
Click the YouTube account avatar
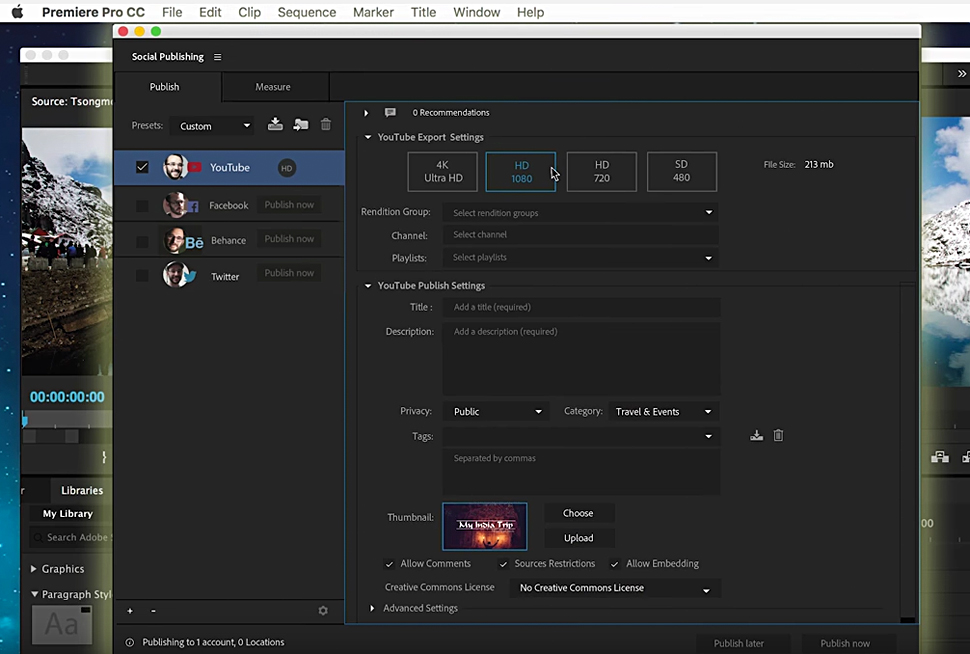[x=176, y=167]
